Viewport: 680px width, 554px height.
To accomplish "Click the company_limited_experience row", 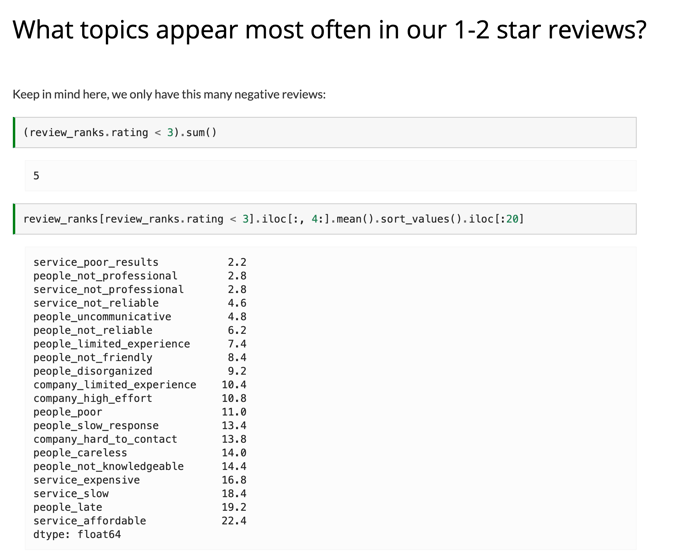I will [114, 385].
